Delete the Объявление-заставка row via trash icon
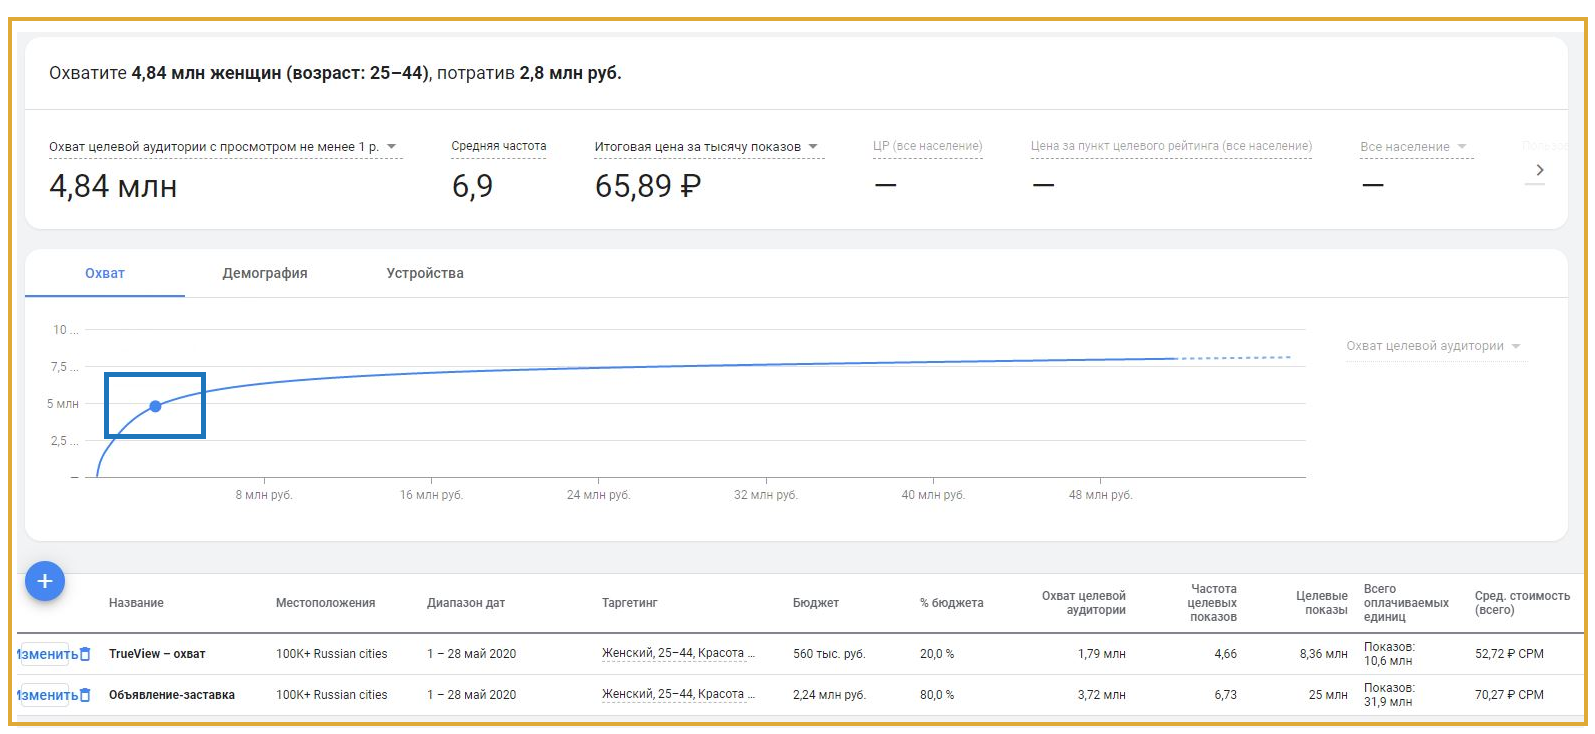Screen dimensions: 1595x734 pyautogui.click(x=85, y=695)
